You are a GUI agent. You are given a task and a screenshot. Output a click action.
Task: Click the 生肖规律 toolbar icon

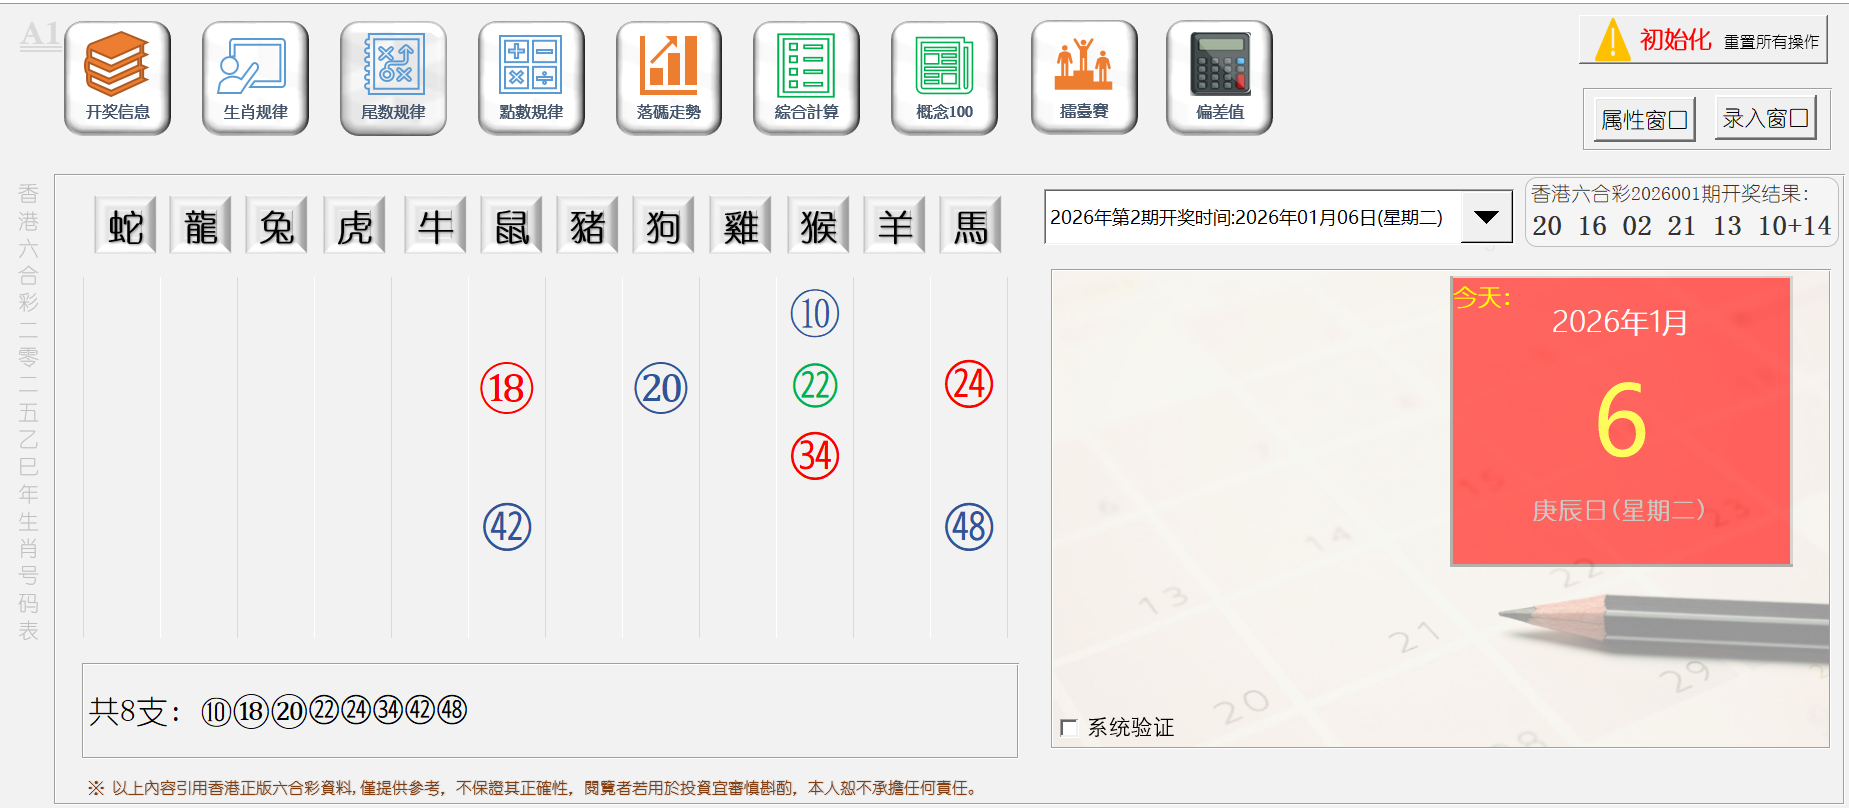click(255, 77)
